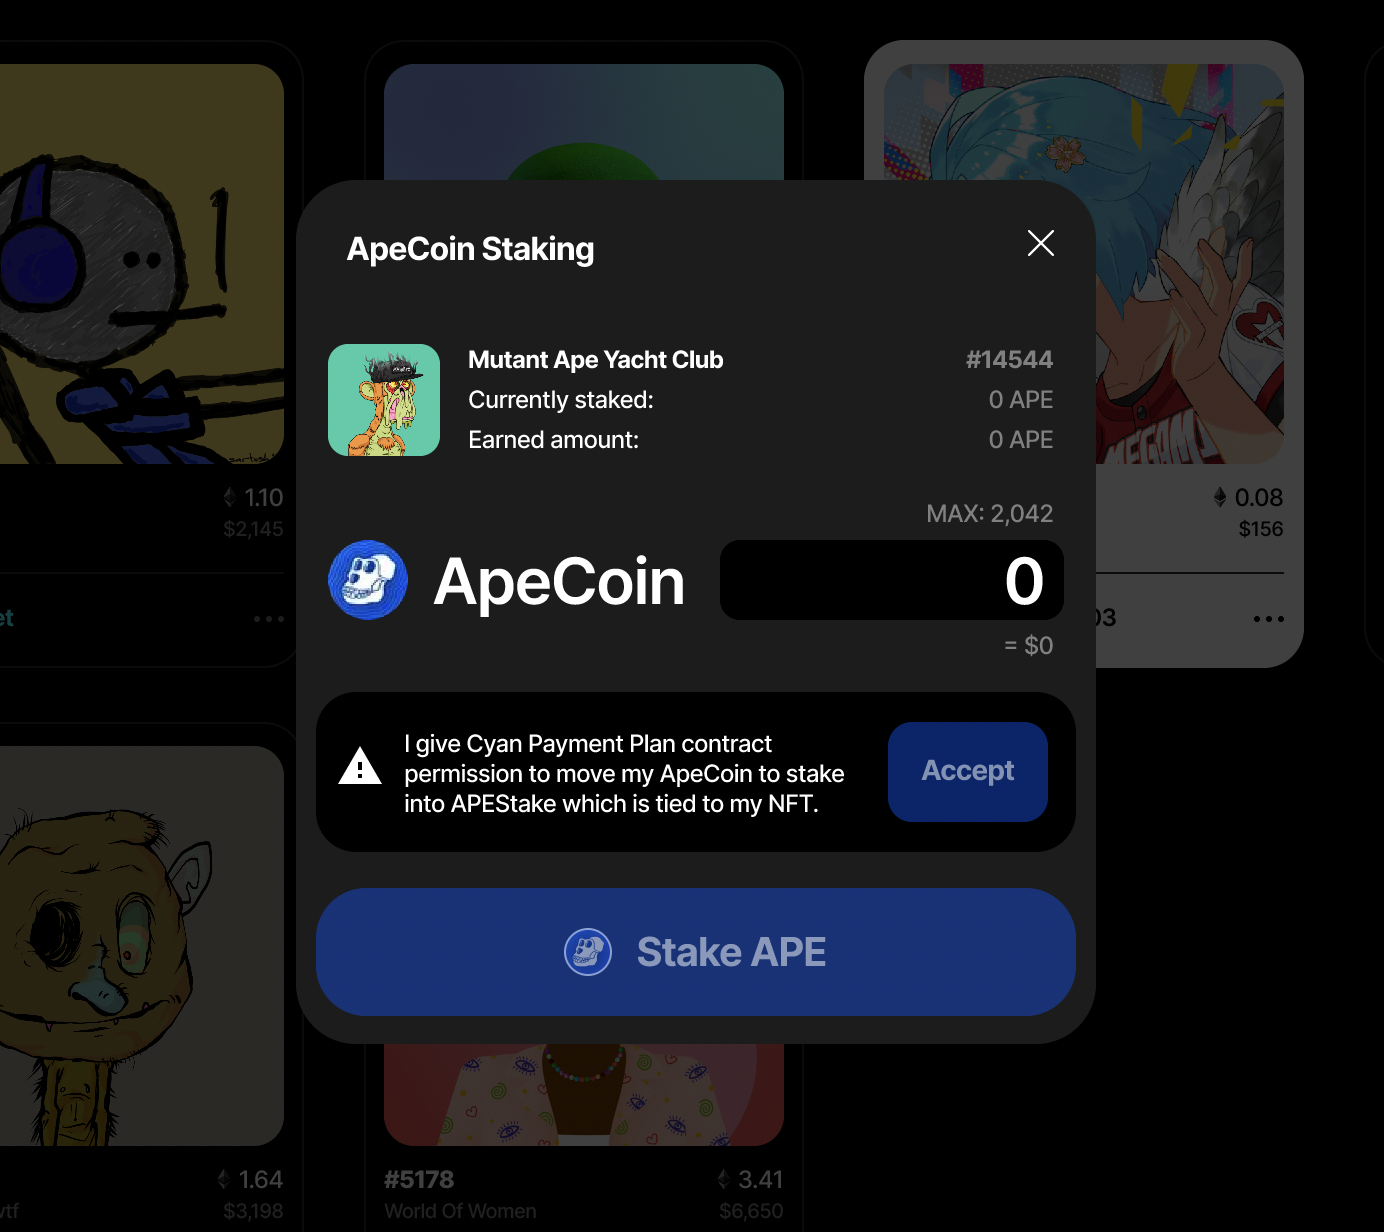
Task: Click the Mutant Ape #14544 thumbnail
Action: (384, 400)
